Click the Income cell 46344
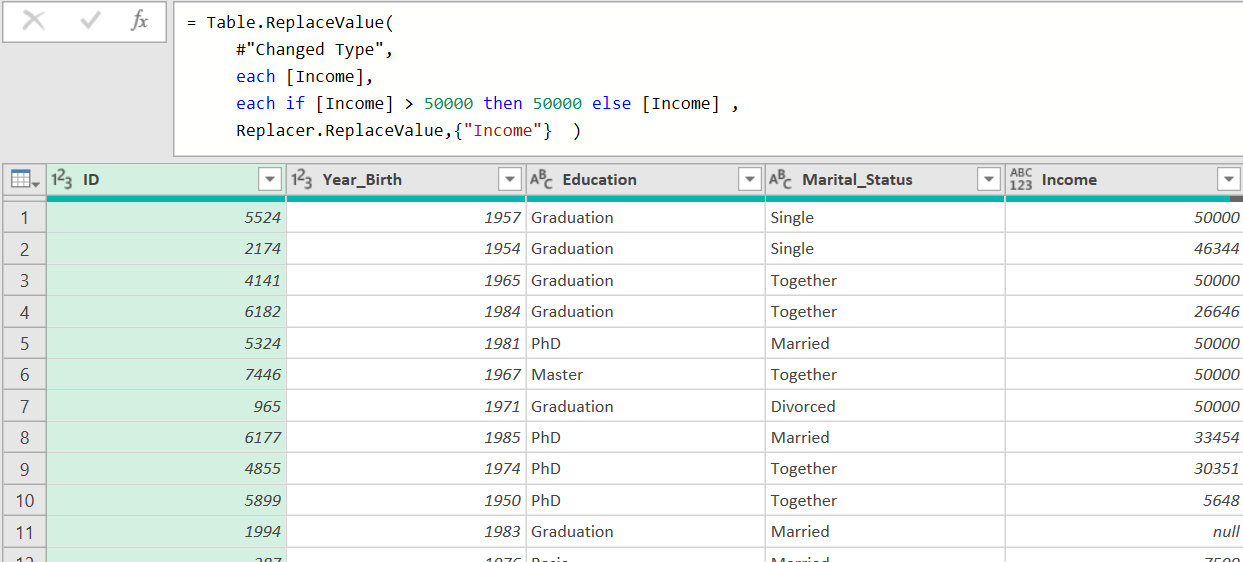 [x=1124, y=248]
